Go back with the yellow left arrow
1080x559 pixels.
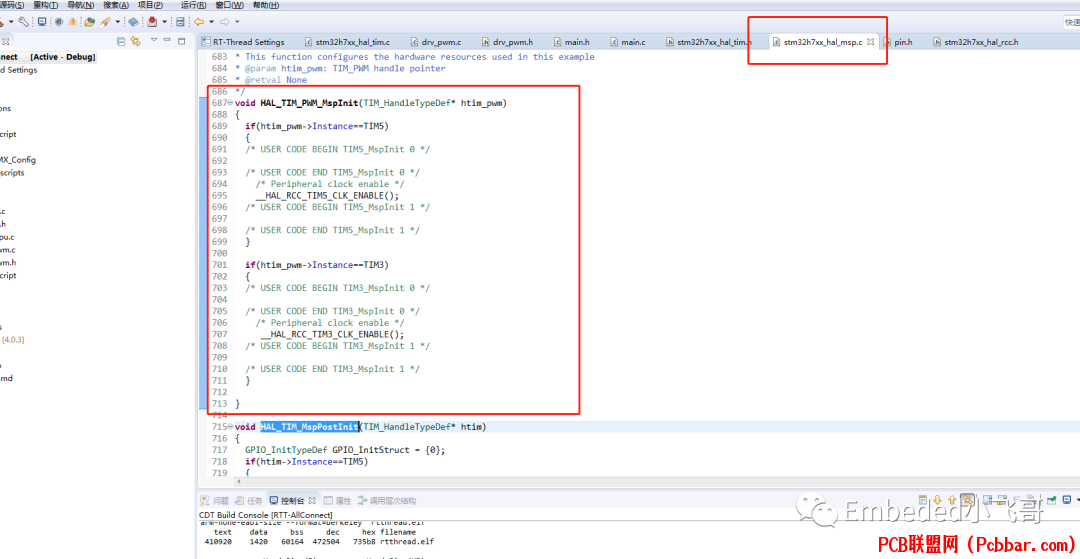[198, 21]
